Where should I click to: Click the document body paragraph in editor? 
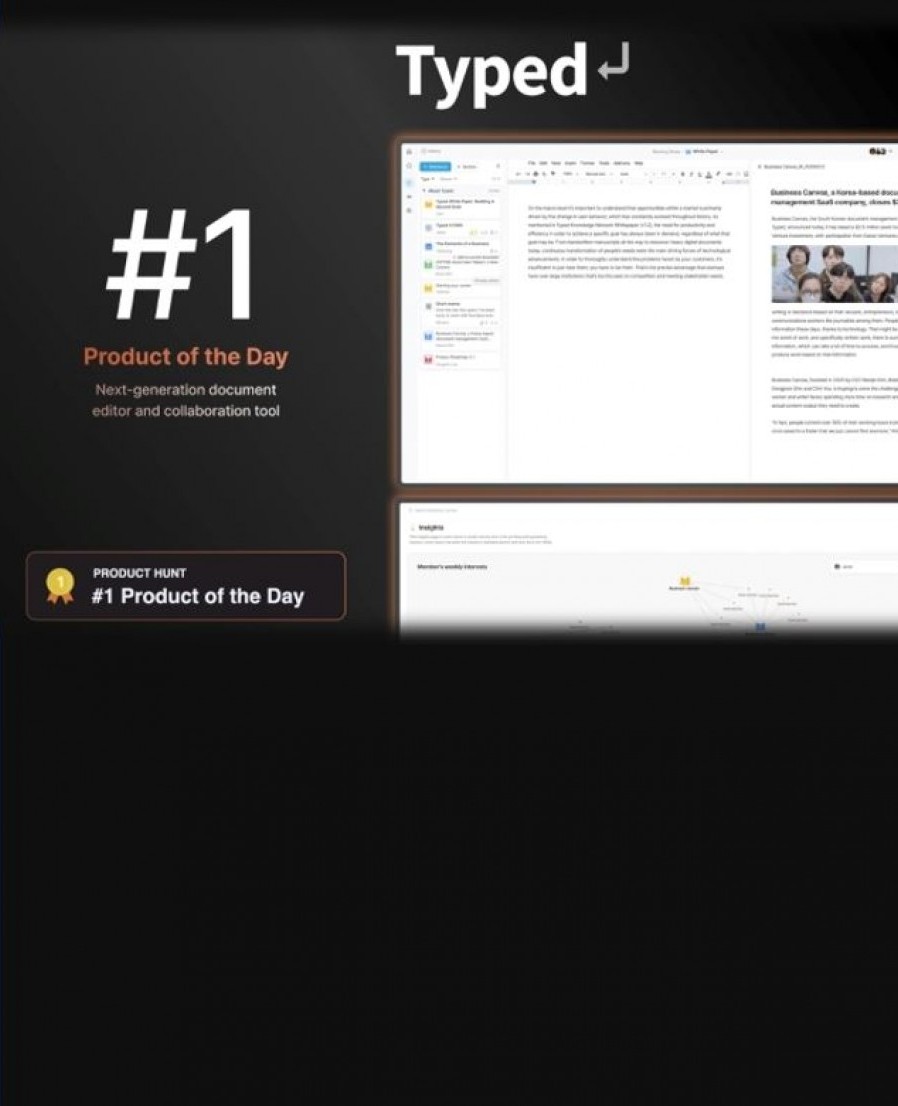tap(629, 242)
